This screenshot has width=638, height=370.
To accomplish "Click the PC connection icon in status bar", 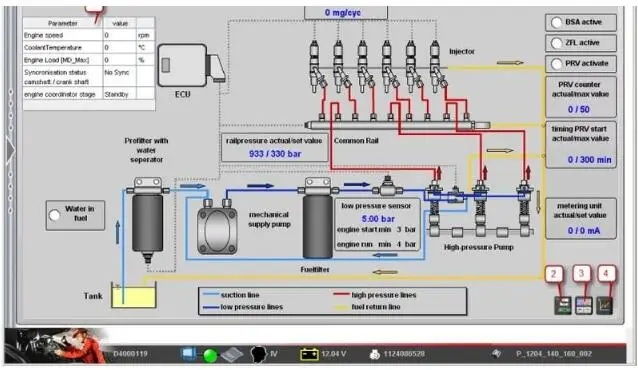I will 189,354.
